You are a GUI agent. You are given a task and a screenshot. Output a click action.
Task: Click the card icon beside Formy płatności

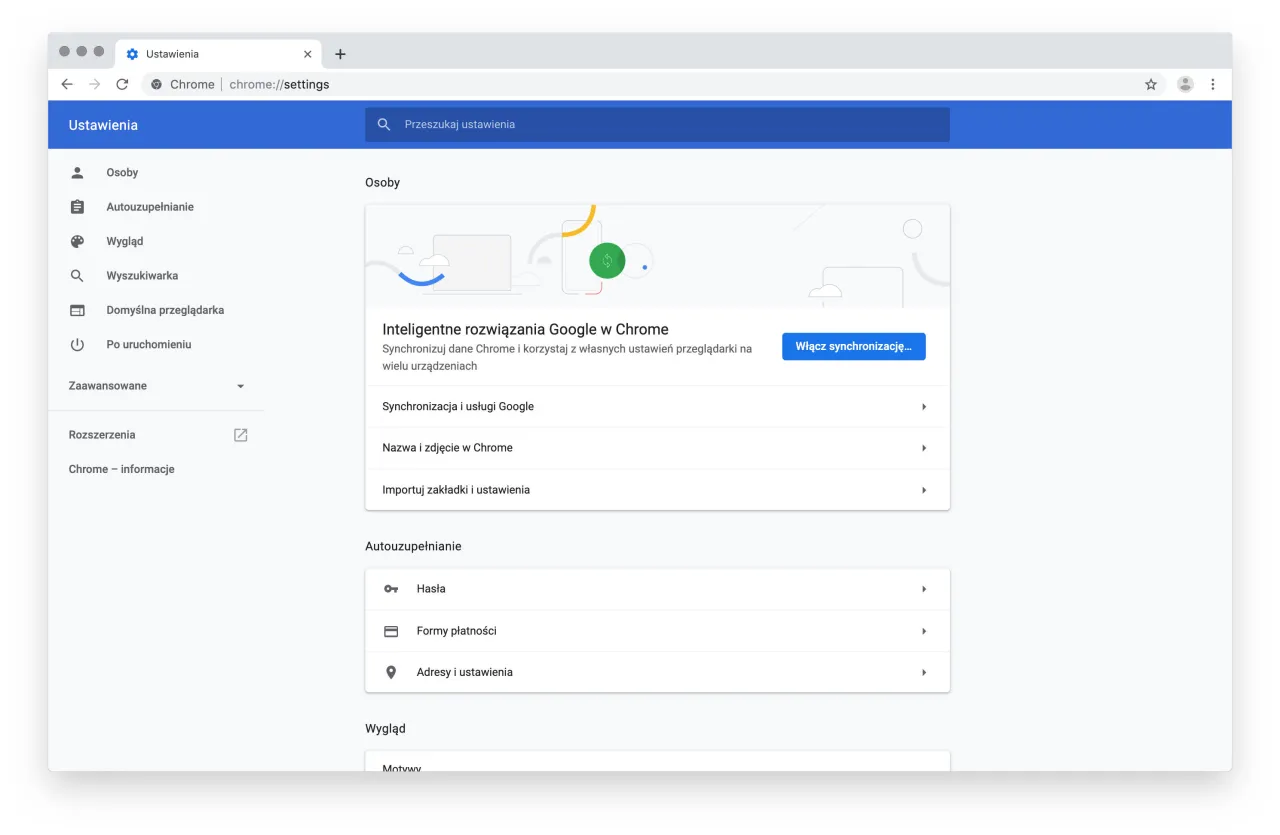pos(391,630)
